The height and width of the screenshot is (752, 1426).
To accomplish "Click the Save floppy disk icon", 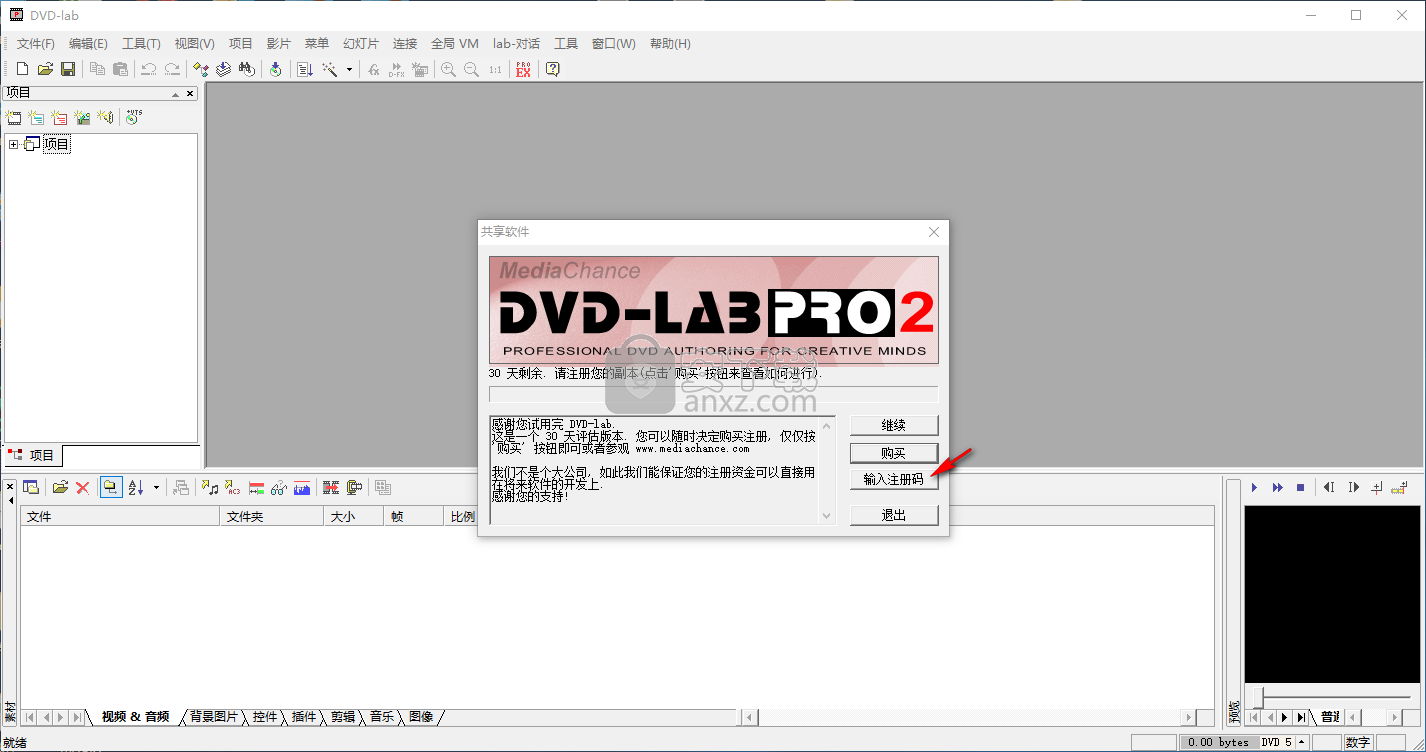I will pyautogui.click(x=68, y=69).
